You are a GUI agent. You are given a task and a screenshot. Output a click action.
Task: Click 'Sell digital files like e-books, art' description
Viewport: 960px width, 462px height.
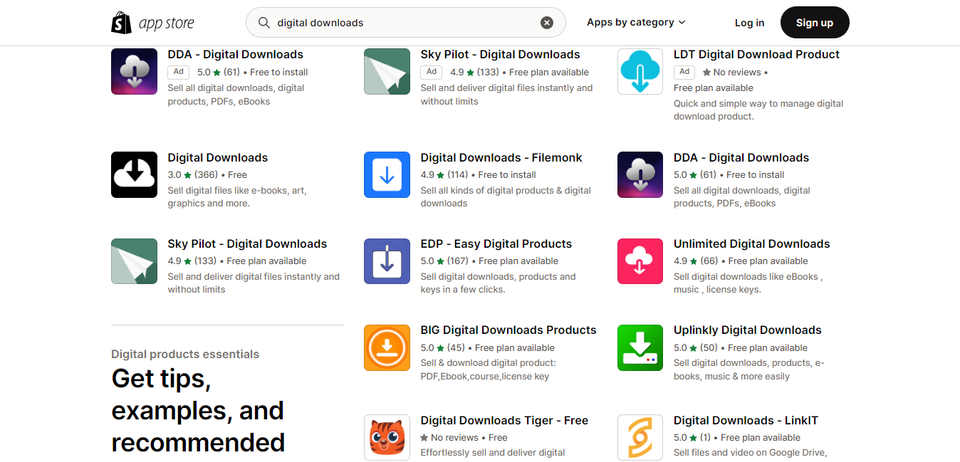[237, 197]
